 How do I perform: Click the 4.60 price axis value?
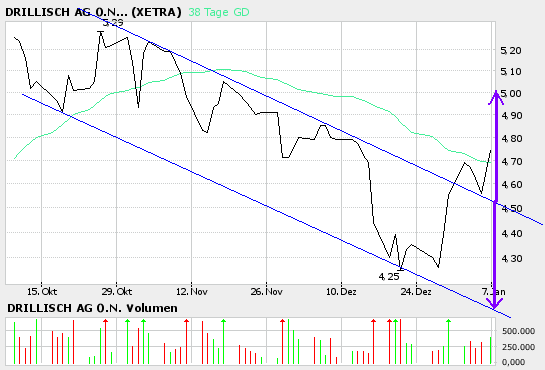click(512, 184)
